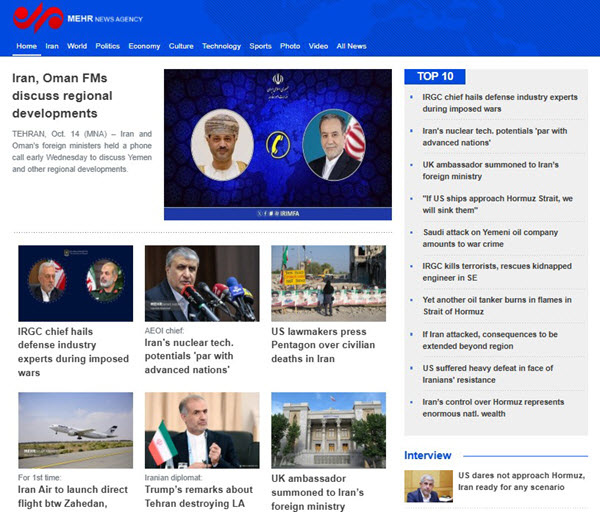This screenshot has height=512, width=600.
Task: Click the damaged street photo thumbnail
Action: point(329,283)
